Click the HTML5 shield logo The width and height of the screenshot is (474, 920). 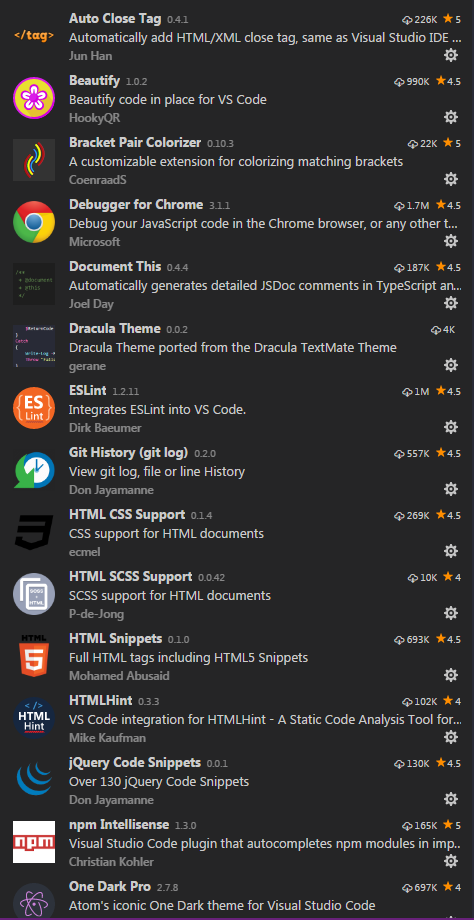point(34,656)
